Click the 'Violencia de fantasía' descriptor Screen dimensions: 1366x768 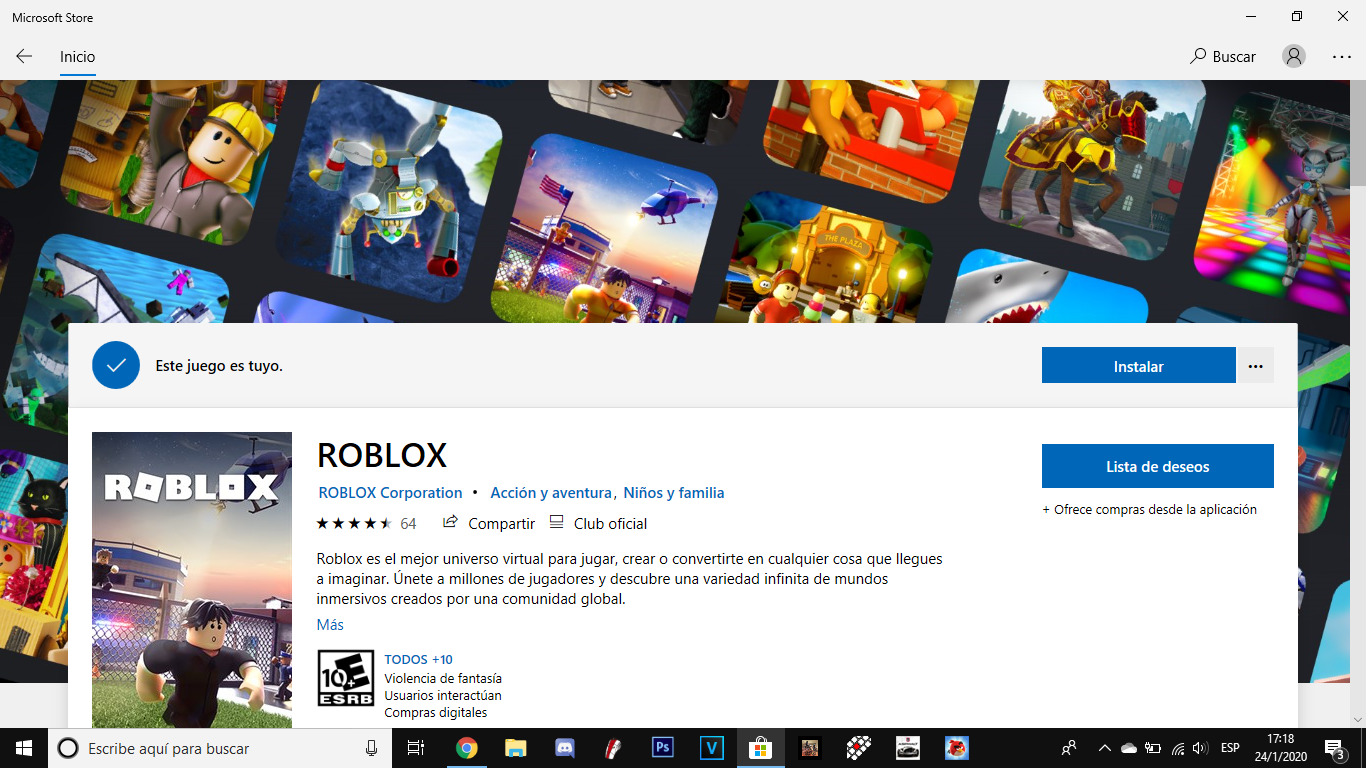pos(443,678)
